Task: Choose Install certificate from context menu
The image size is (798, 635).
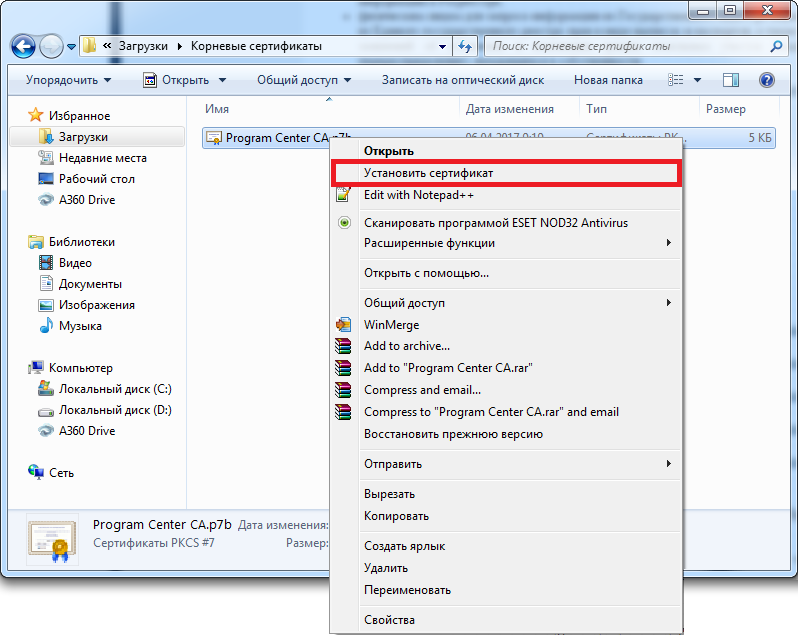Action: tap(428, 173)
